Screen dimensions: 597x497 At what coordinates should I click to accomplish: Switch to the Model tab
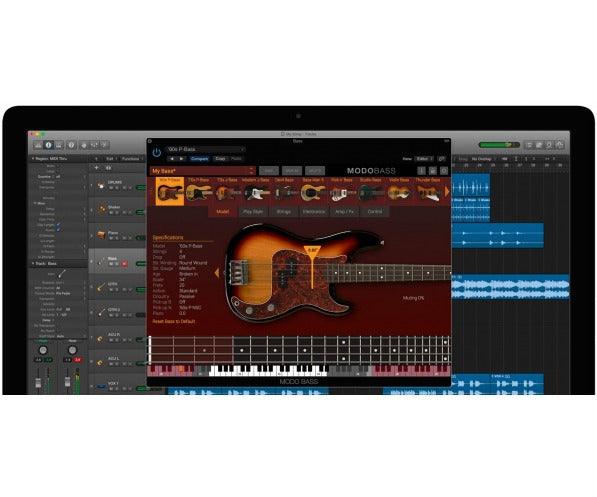(x=223, y=211)
